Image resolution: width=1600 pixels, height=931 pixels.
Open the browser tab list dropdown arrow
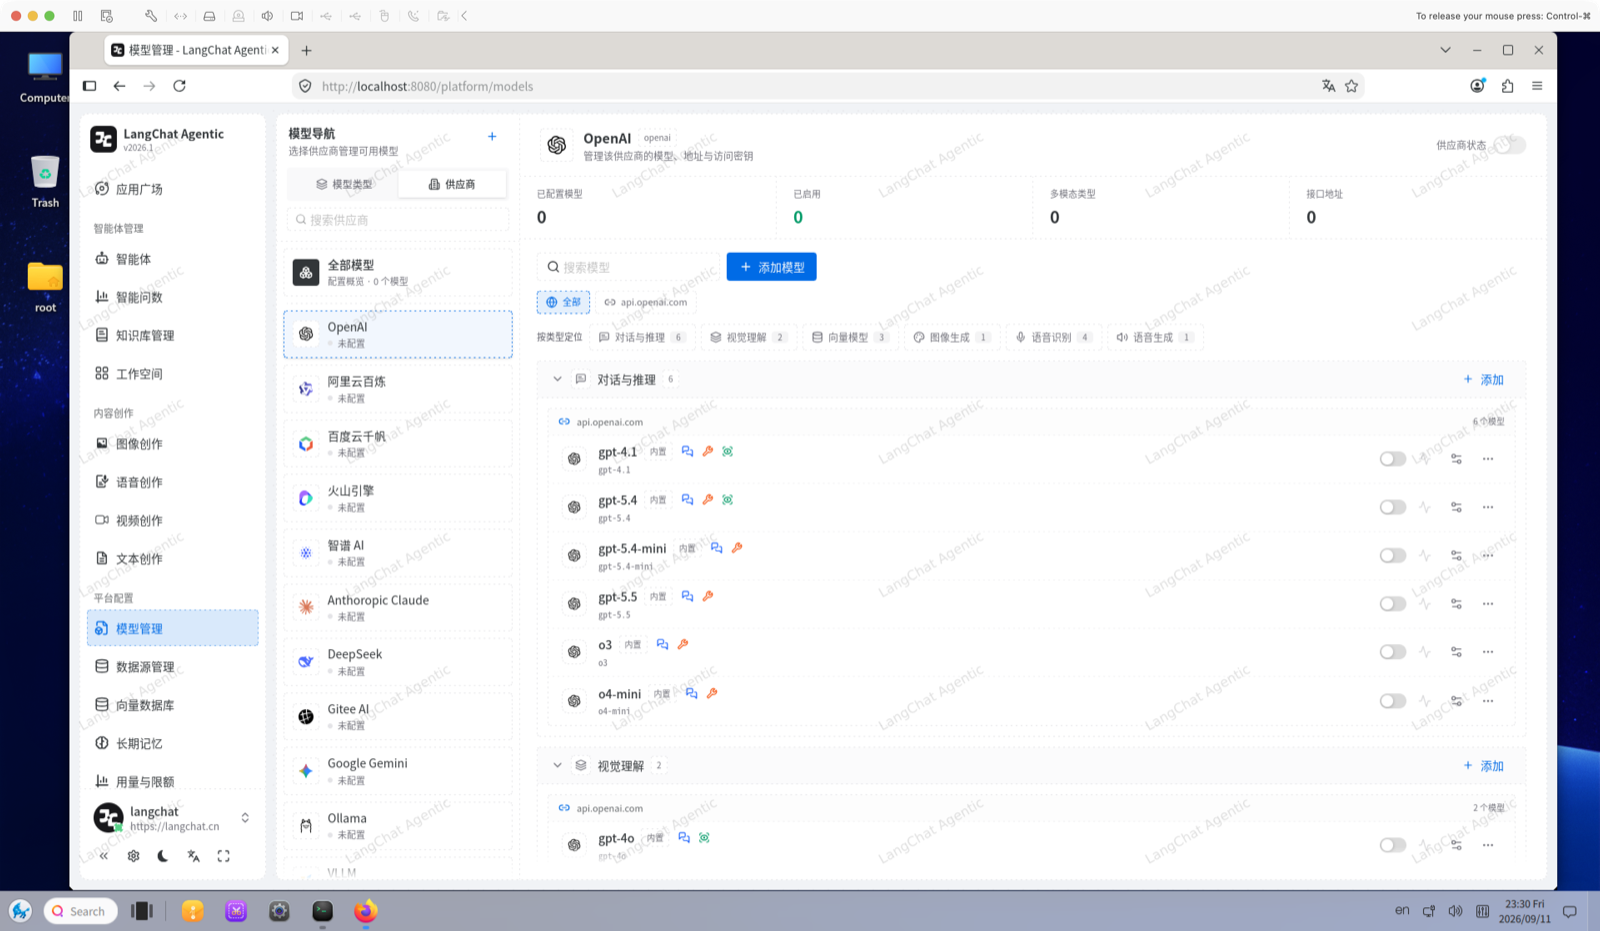(x=1445, y=50)
